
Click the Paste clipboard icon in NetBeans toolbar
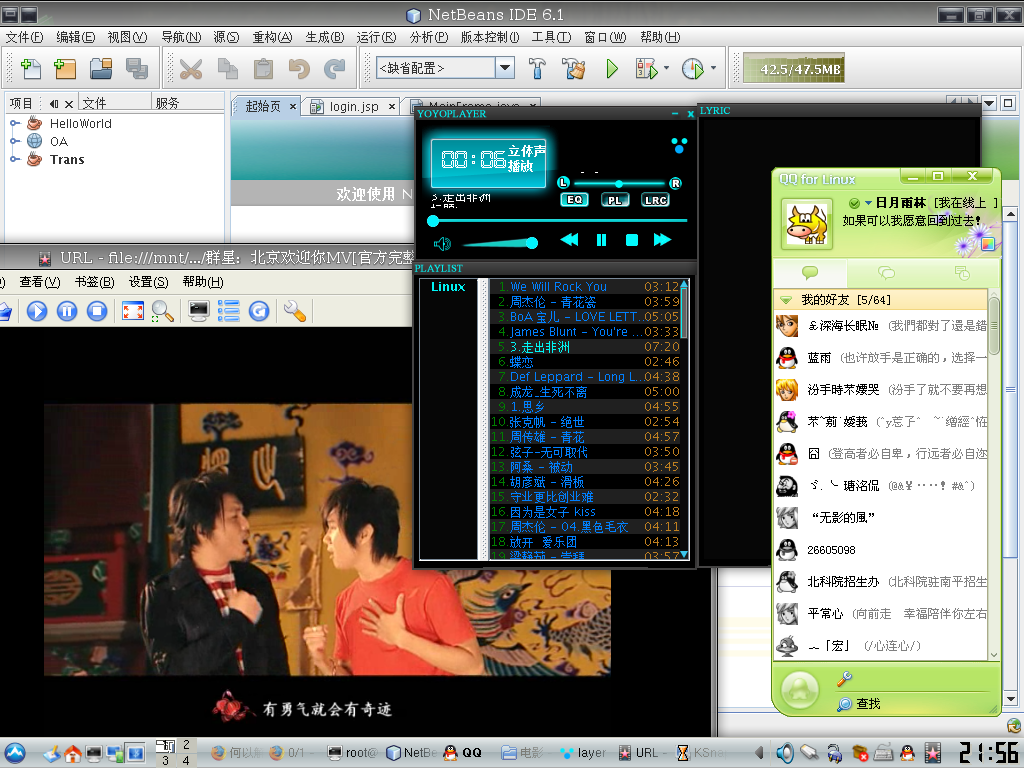coord(263,68)
